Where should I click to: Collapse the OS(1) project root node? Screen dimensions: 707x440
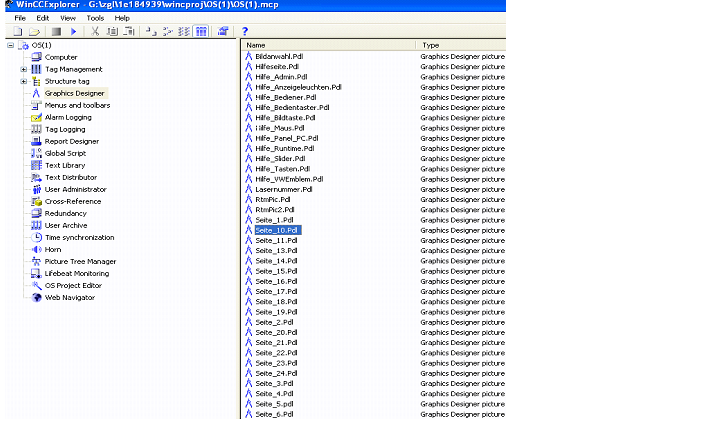[x=11, y=45]
